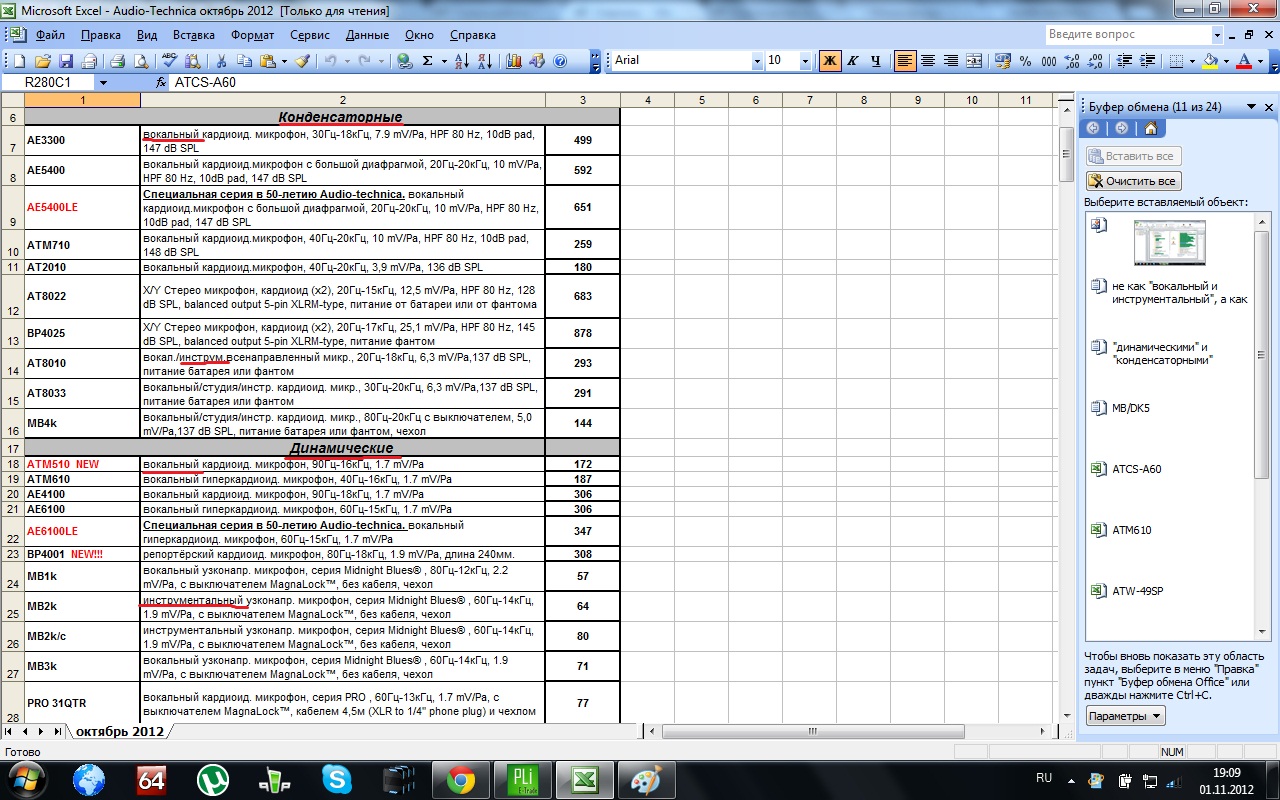This screenshot has width=1280, height=800.
Task: Toggle Underline (Ч) formatting
Action: (x=876, y=61)
